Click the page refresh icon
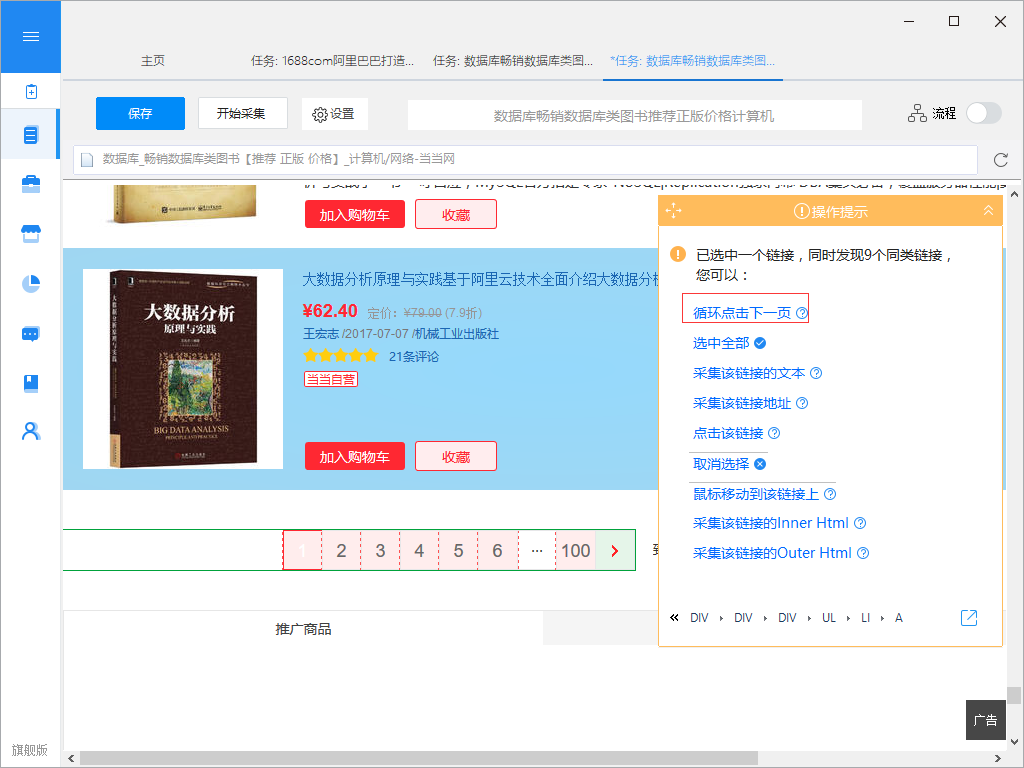This screenshot has height=768, width=1024. pos(1000,159)
